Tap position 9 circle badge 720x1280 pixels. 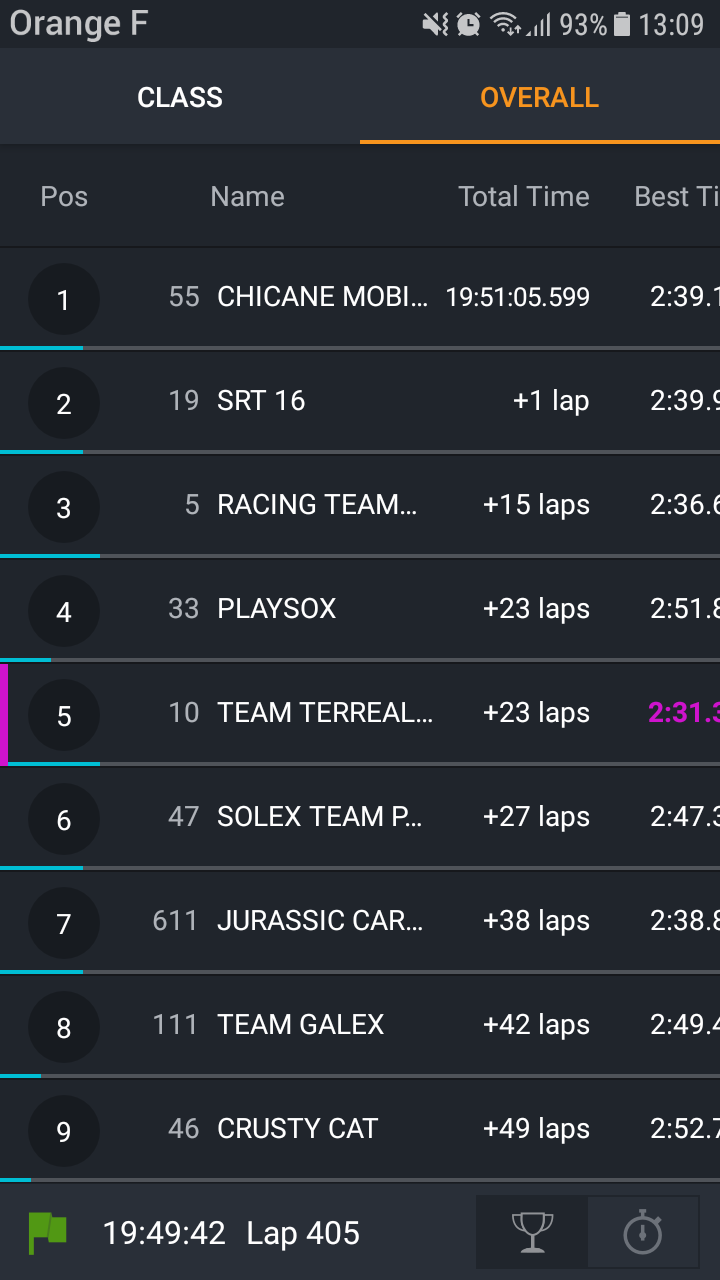[64, 1131]
